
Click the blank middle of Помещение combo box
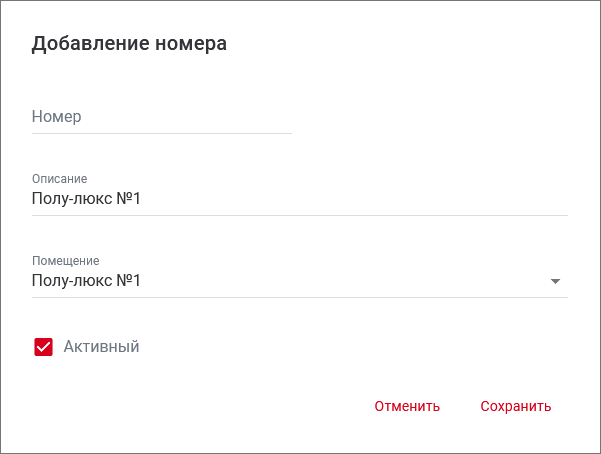click(x=340, y=281)
